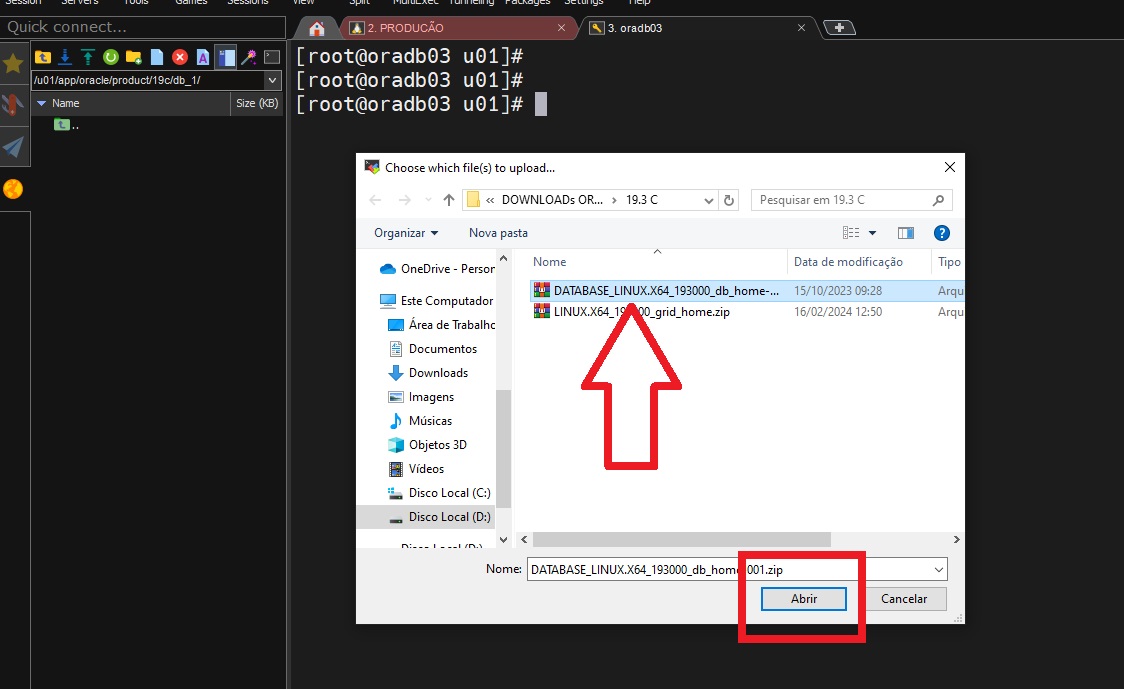Refresh the SFTP folder with green circle icon
1124x689 pixels.
[x=110, y=57]
